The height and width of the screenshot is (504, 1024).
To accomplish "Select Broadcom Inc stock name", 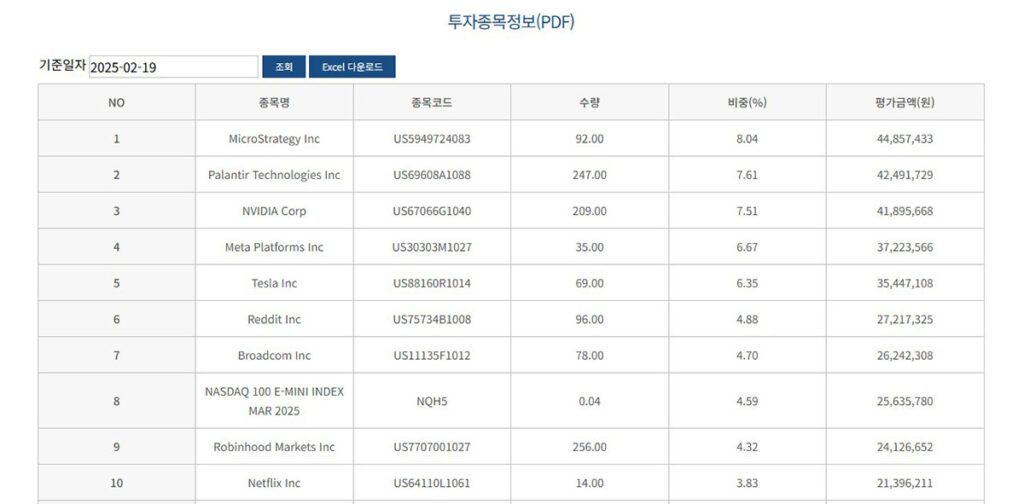I will pyautogui.click(x=274, y=356).
